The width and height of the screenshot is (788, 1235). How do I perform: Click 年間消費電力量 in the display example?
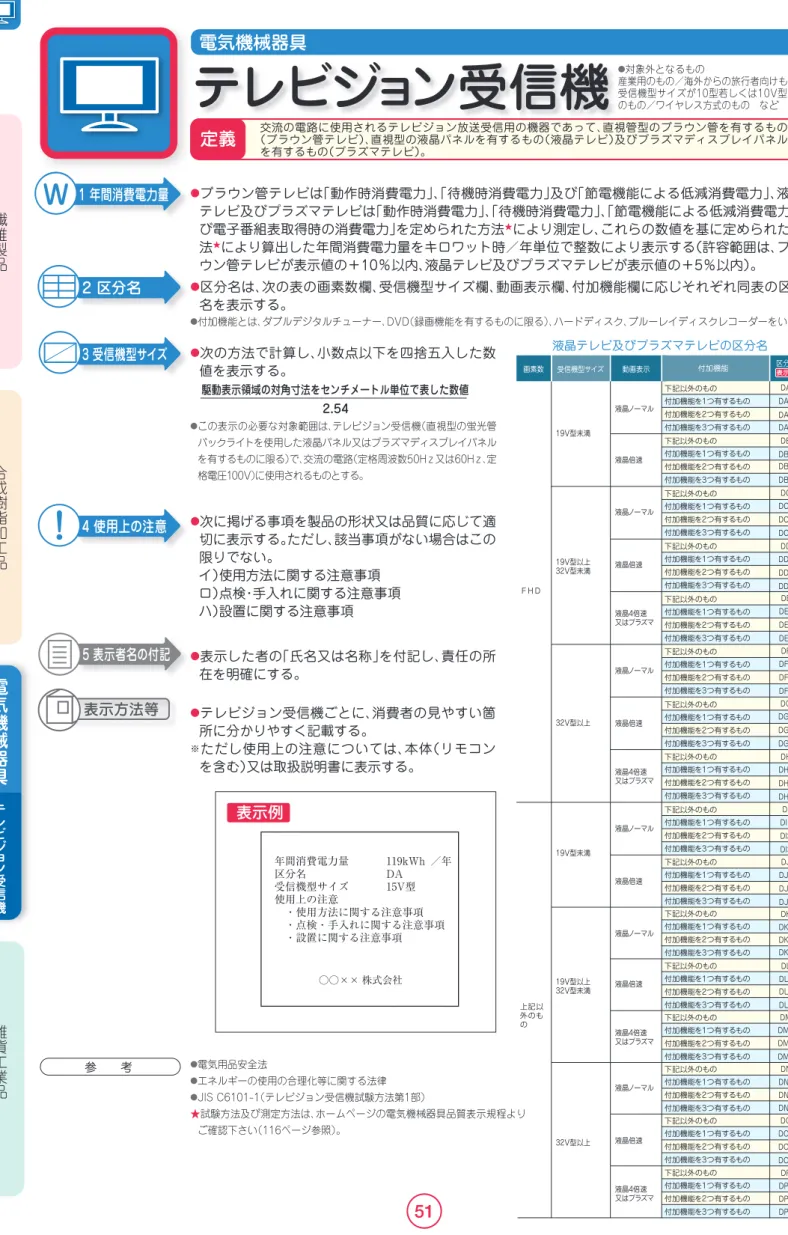(x=311, y=860)
